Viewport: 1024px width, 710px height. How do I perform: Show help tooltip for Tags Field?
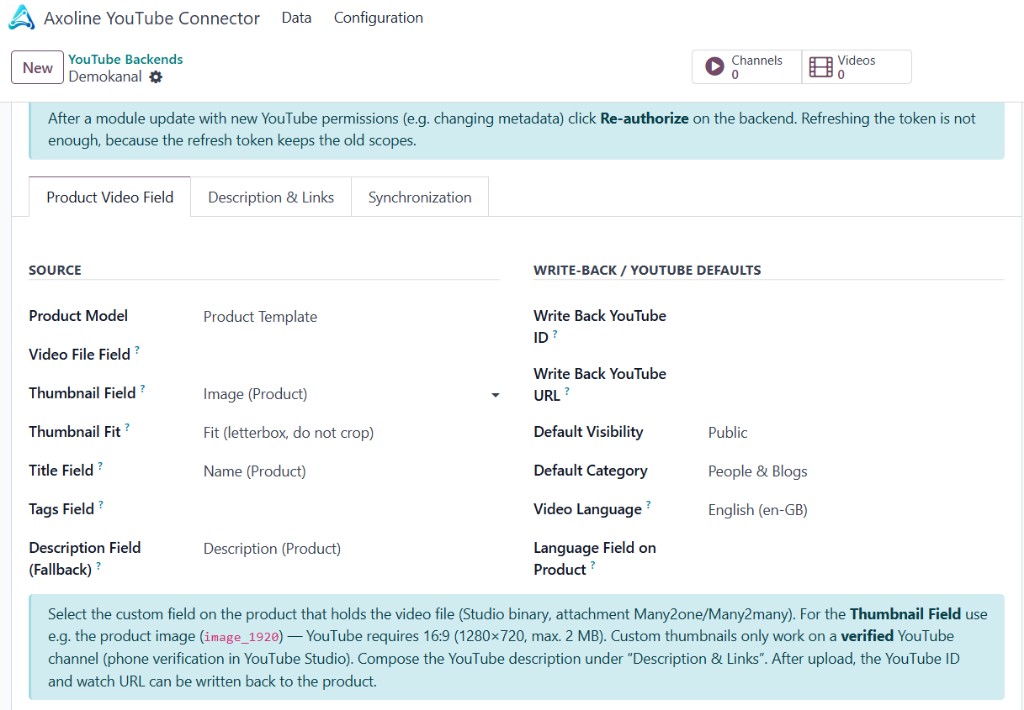tap(101, 505)
